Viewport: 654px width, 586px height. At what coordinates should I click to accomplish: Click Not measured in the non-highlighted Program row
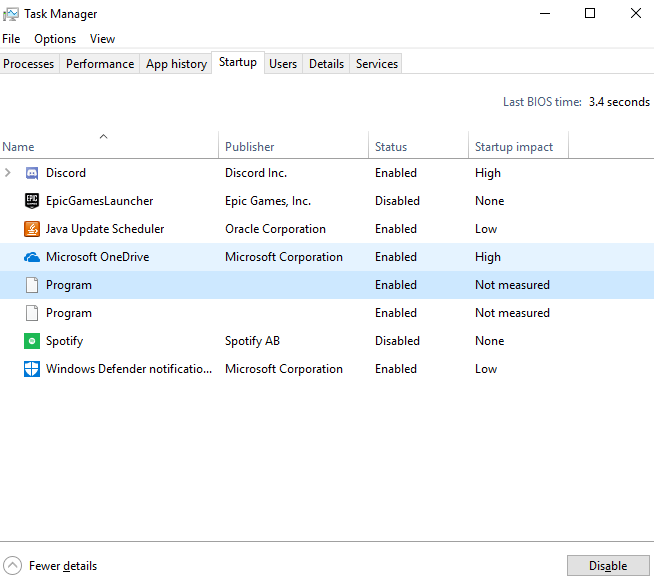tap(512, 313)
